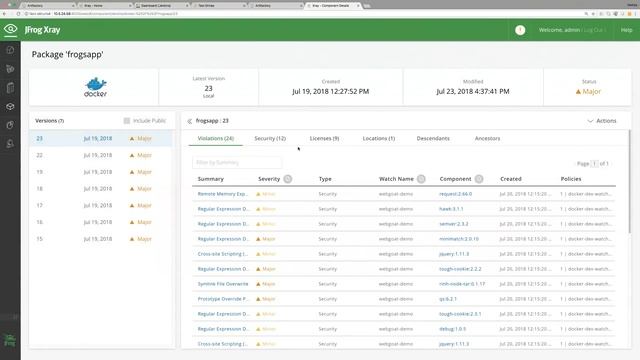640x360 pixels.
Task: Open the components box sidebar icon
Action: [10, 107]
